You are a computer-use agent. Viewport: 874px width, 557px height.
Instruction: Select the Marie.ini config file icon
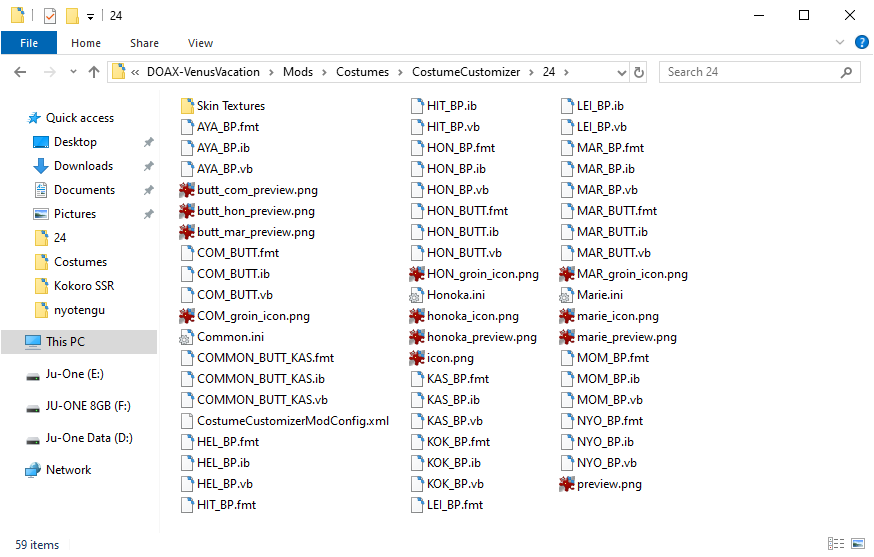566,296
